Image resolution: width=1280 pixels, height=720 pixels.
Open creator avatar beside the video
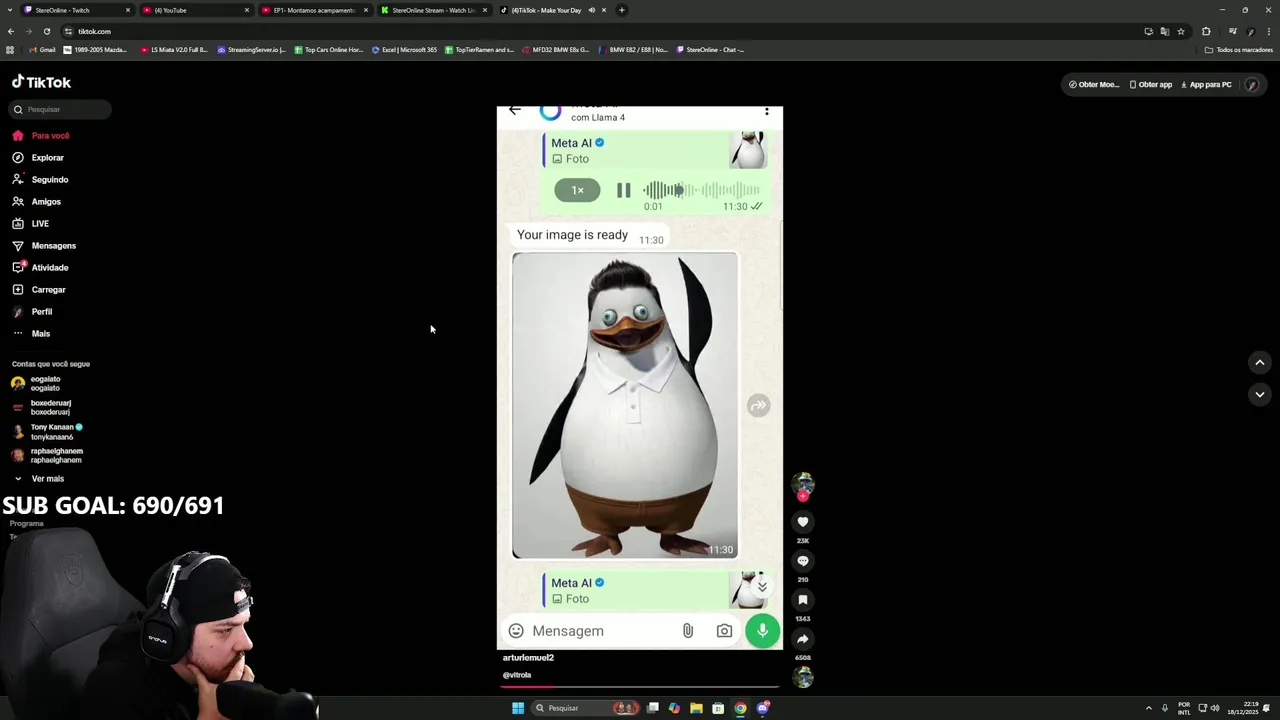tap(803, 485)
